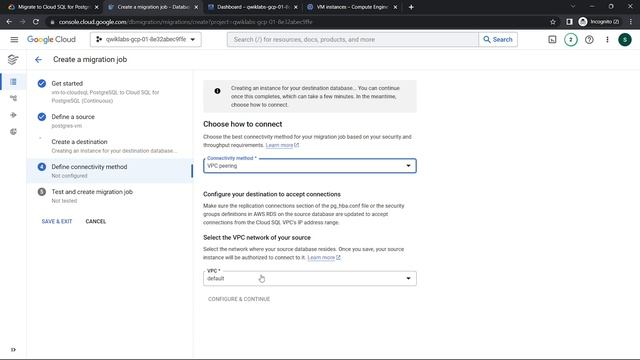Open the tab search chevron in title bar
640x360 pixels.
click(573, 7)
